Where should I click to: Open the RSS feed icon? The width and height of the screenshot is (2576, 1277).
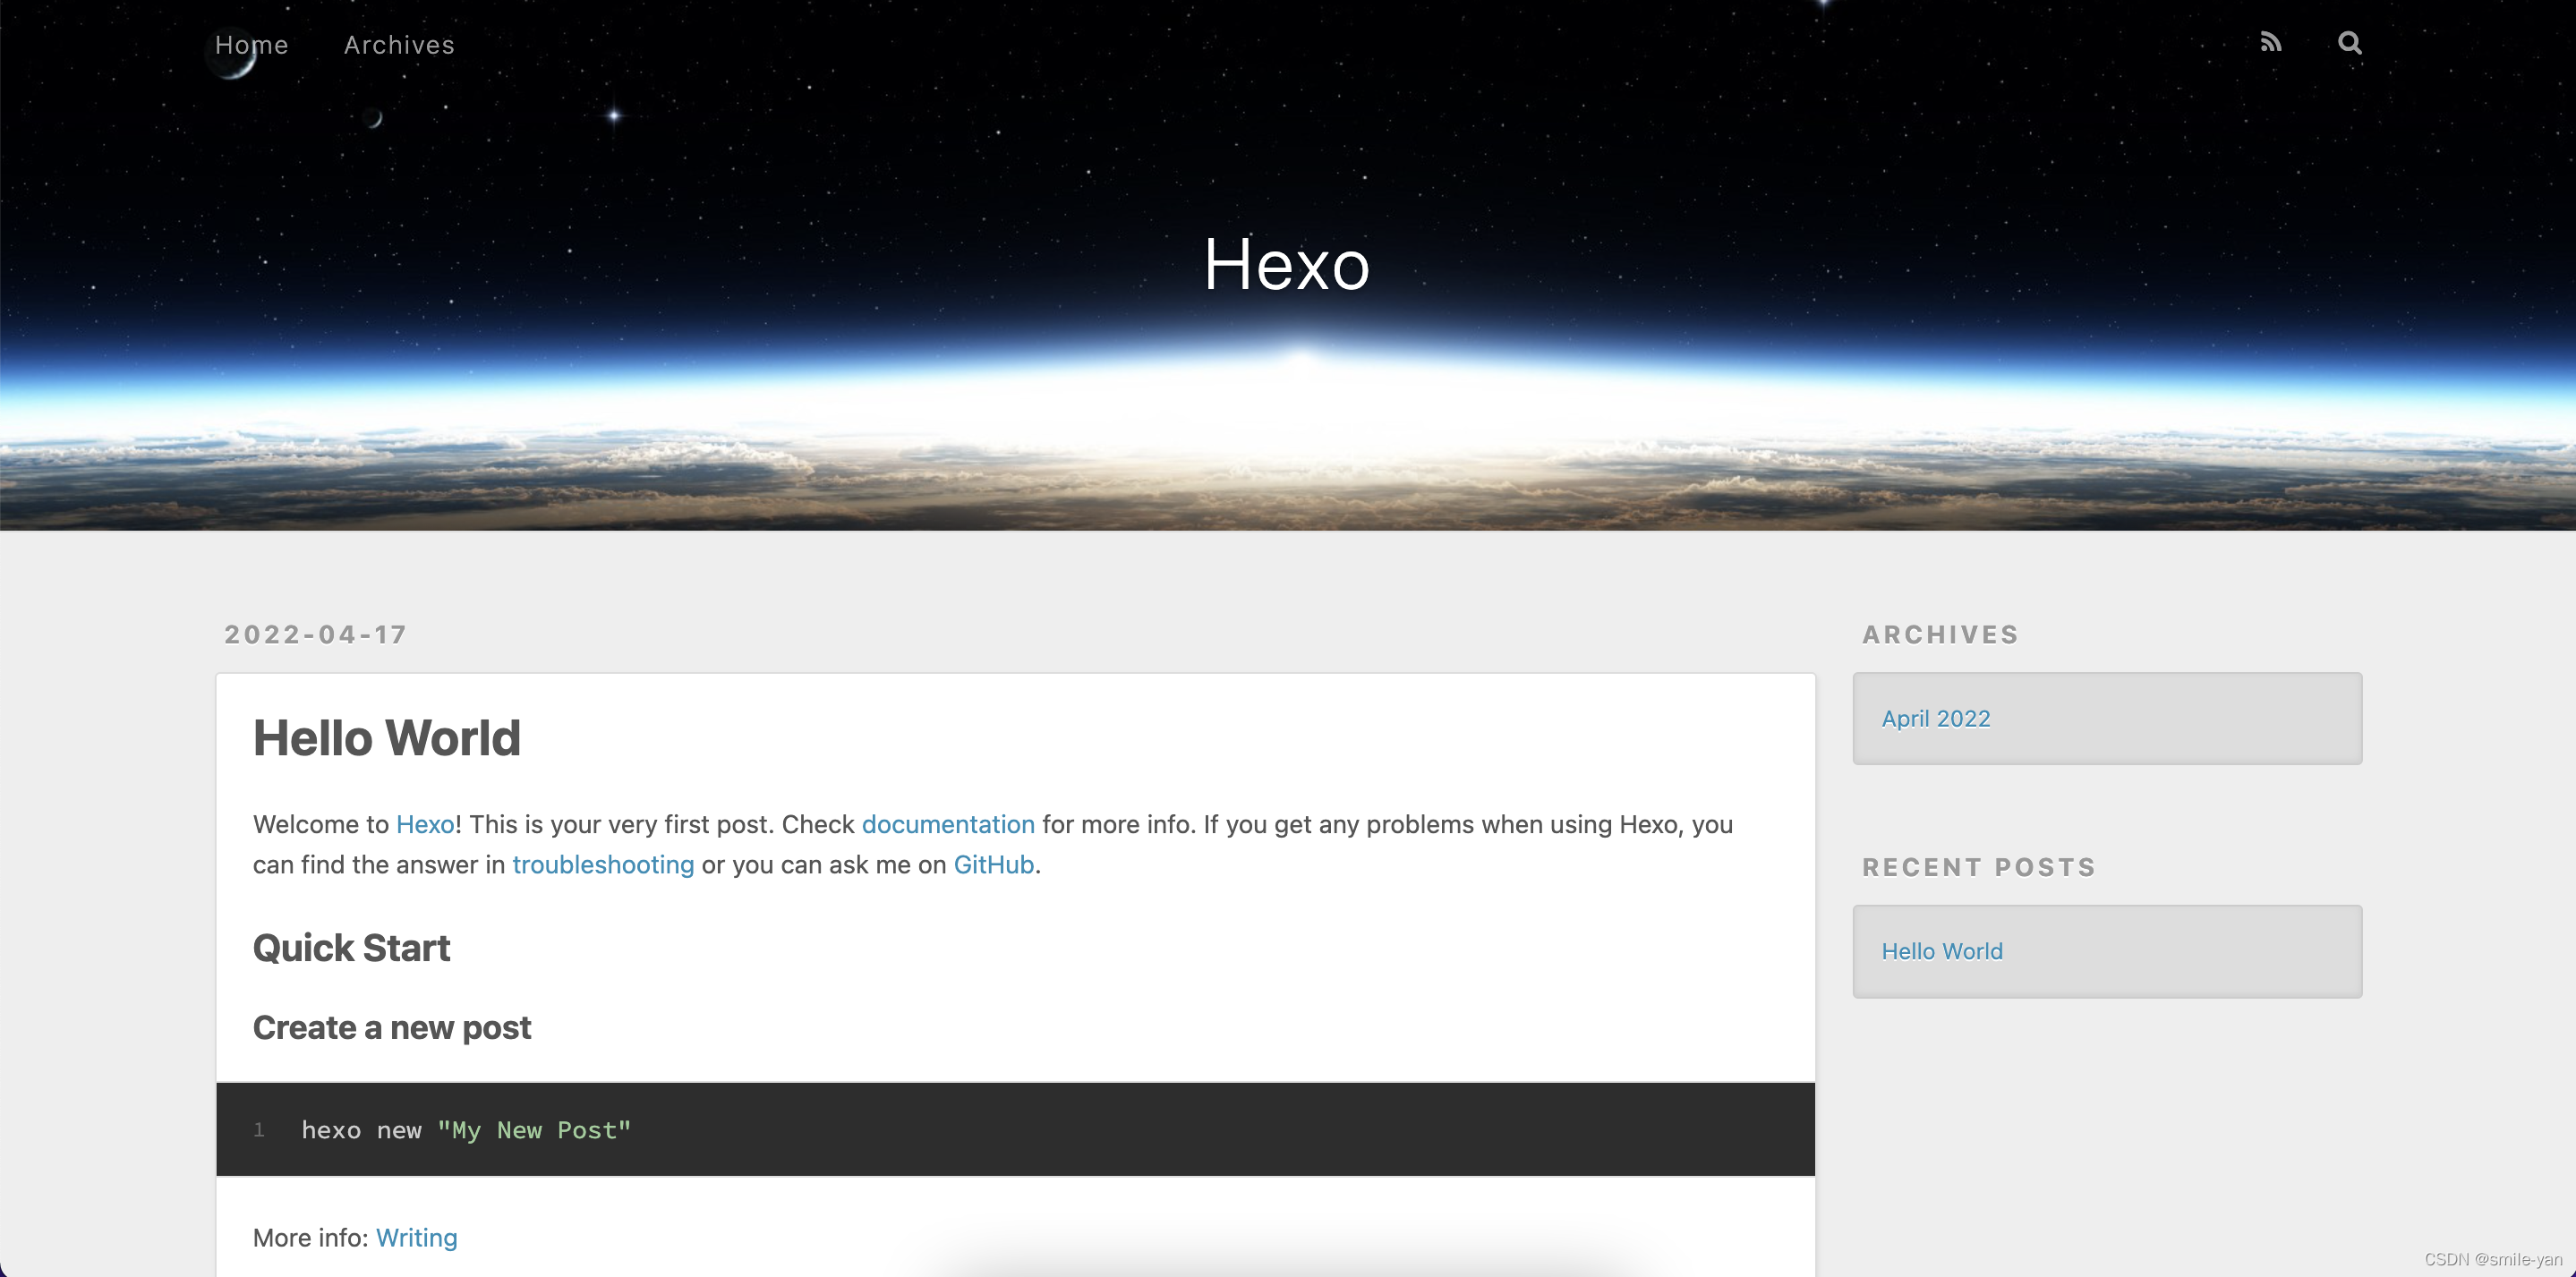click(x=2271, y=42)
